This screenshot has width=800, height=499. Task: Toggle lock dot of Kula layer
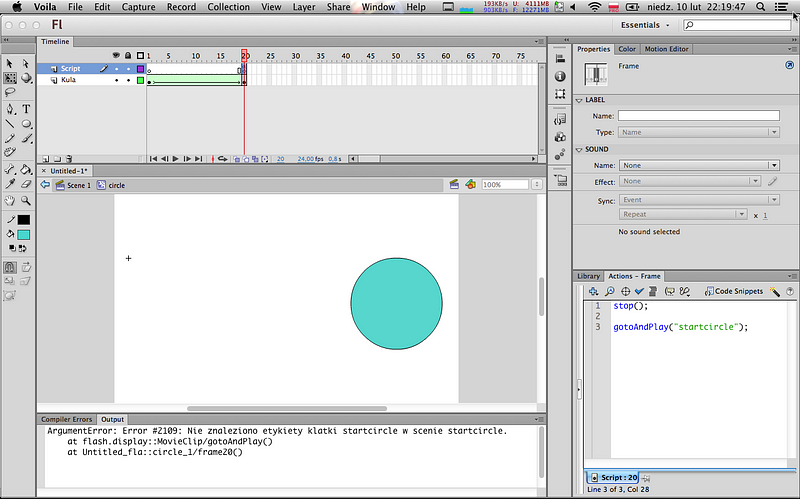pos(128,80)
